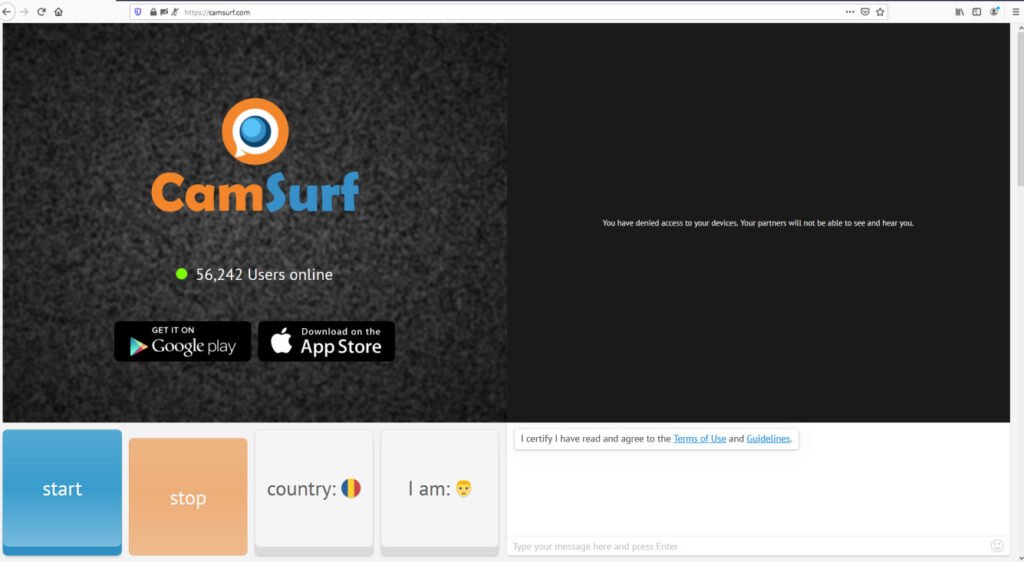1024x562 pixels.
Task: Start a video chat
Action: click(x=62, y=492)
